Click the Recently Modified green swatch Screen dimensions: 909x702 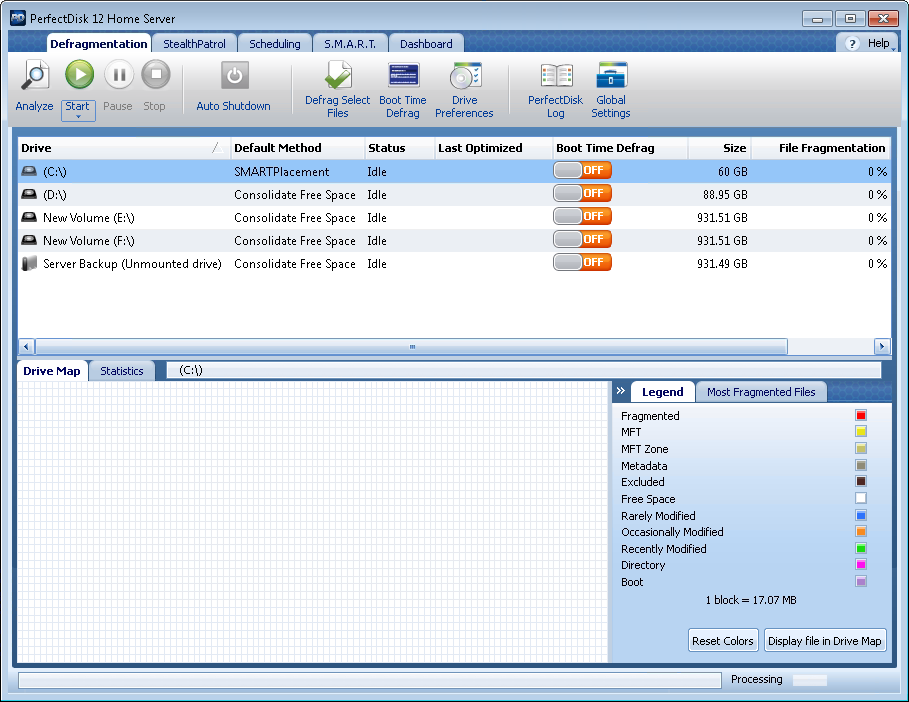pos(861,548)
